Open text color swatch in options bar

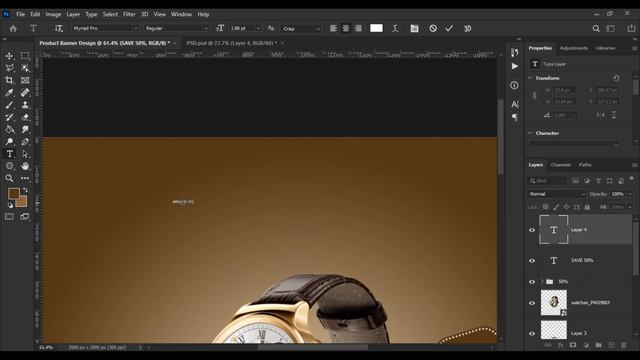(x=376, y=28)
